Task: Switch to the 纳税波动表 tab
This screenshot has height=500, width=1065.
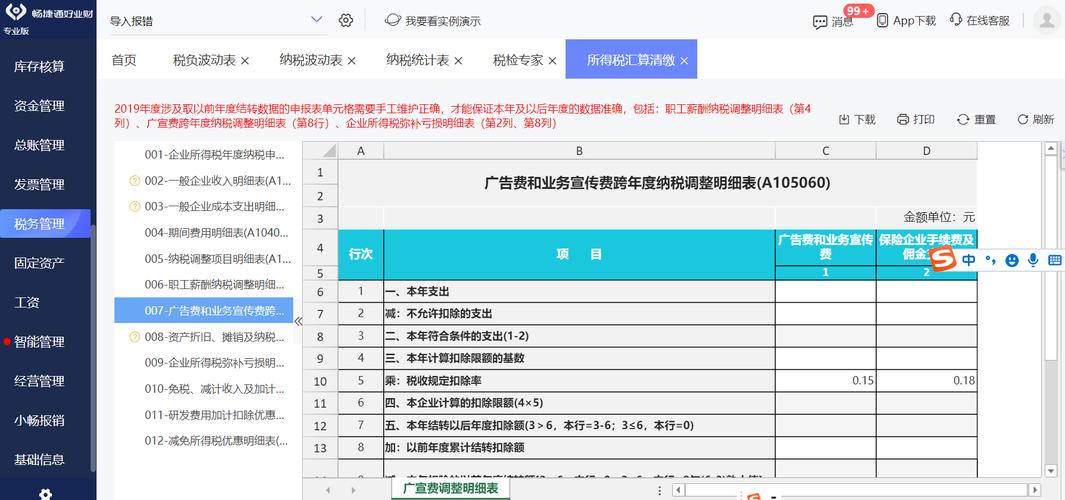Action: coord(311,60)
